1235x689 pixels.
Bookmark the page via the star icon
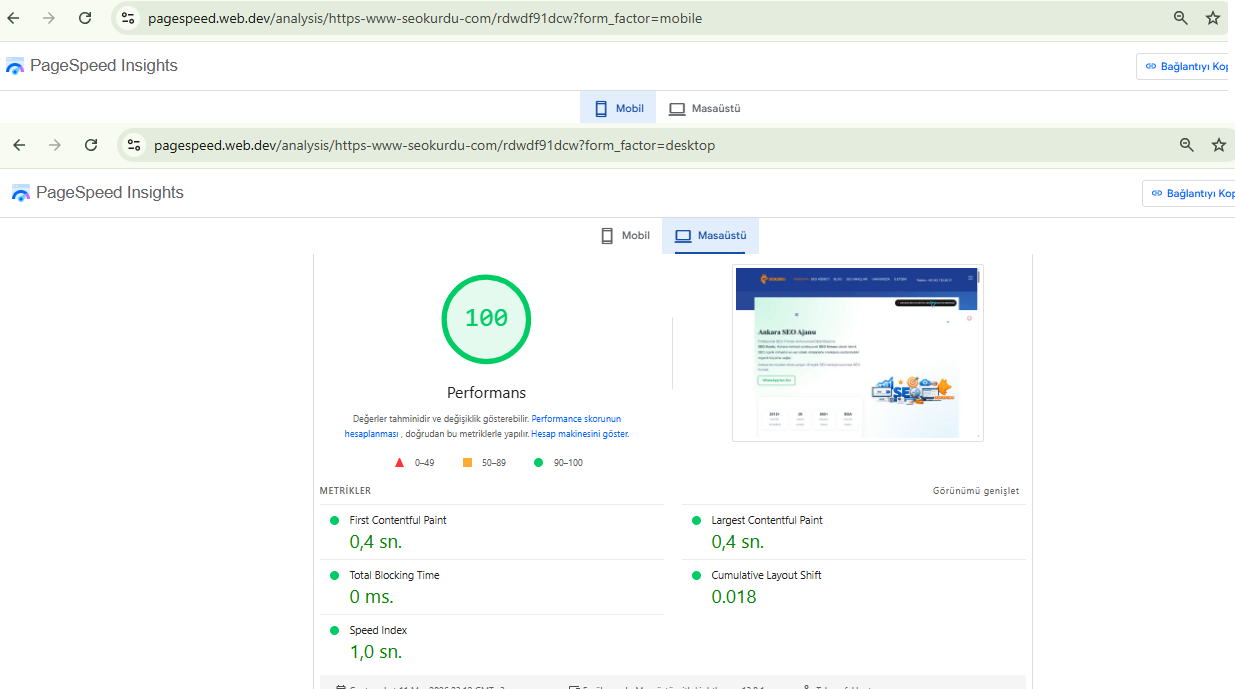1219,145
